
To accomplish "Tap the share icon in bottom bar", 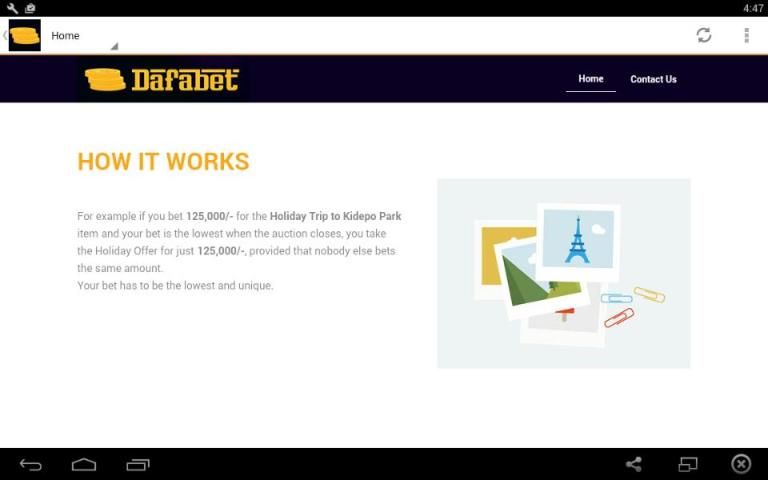I will (633, 464).
